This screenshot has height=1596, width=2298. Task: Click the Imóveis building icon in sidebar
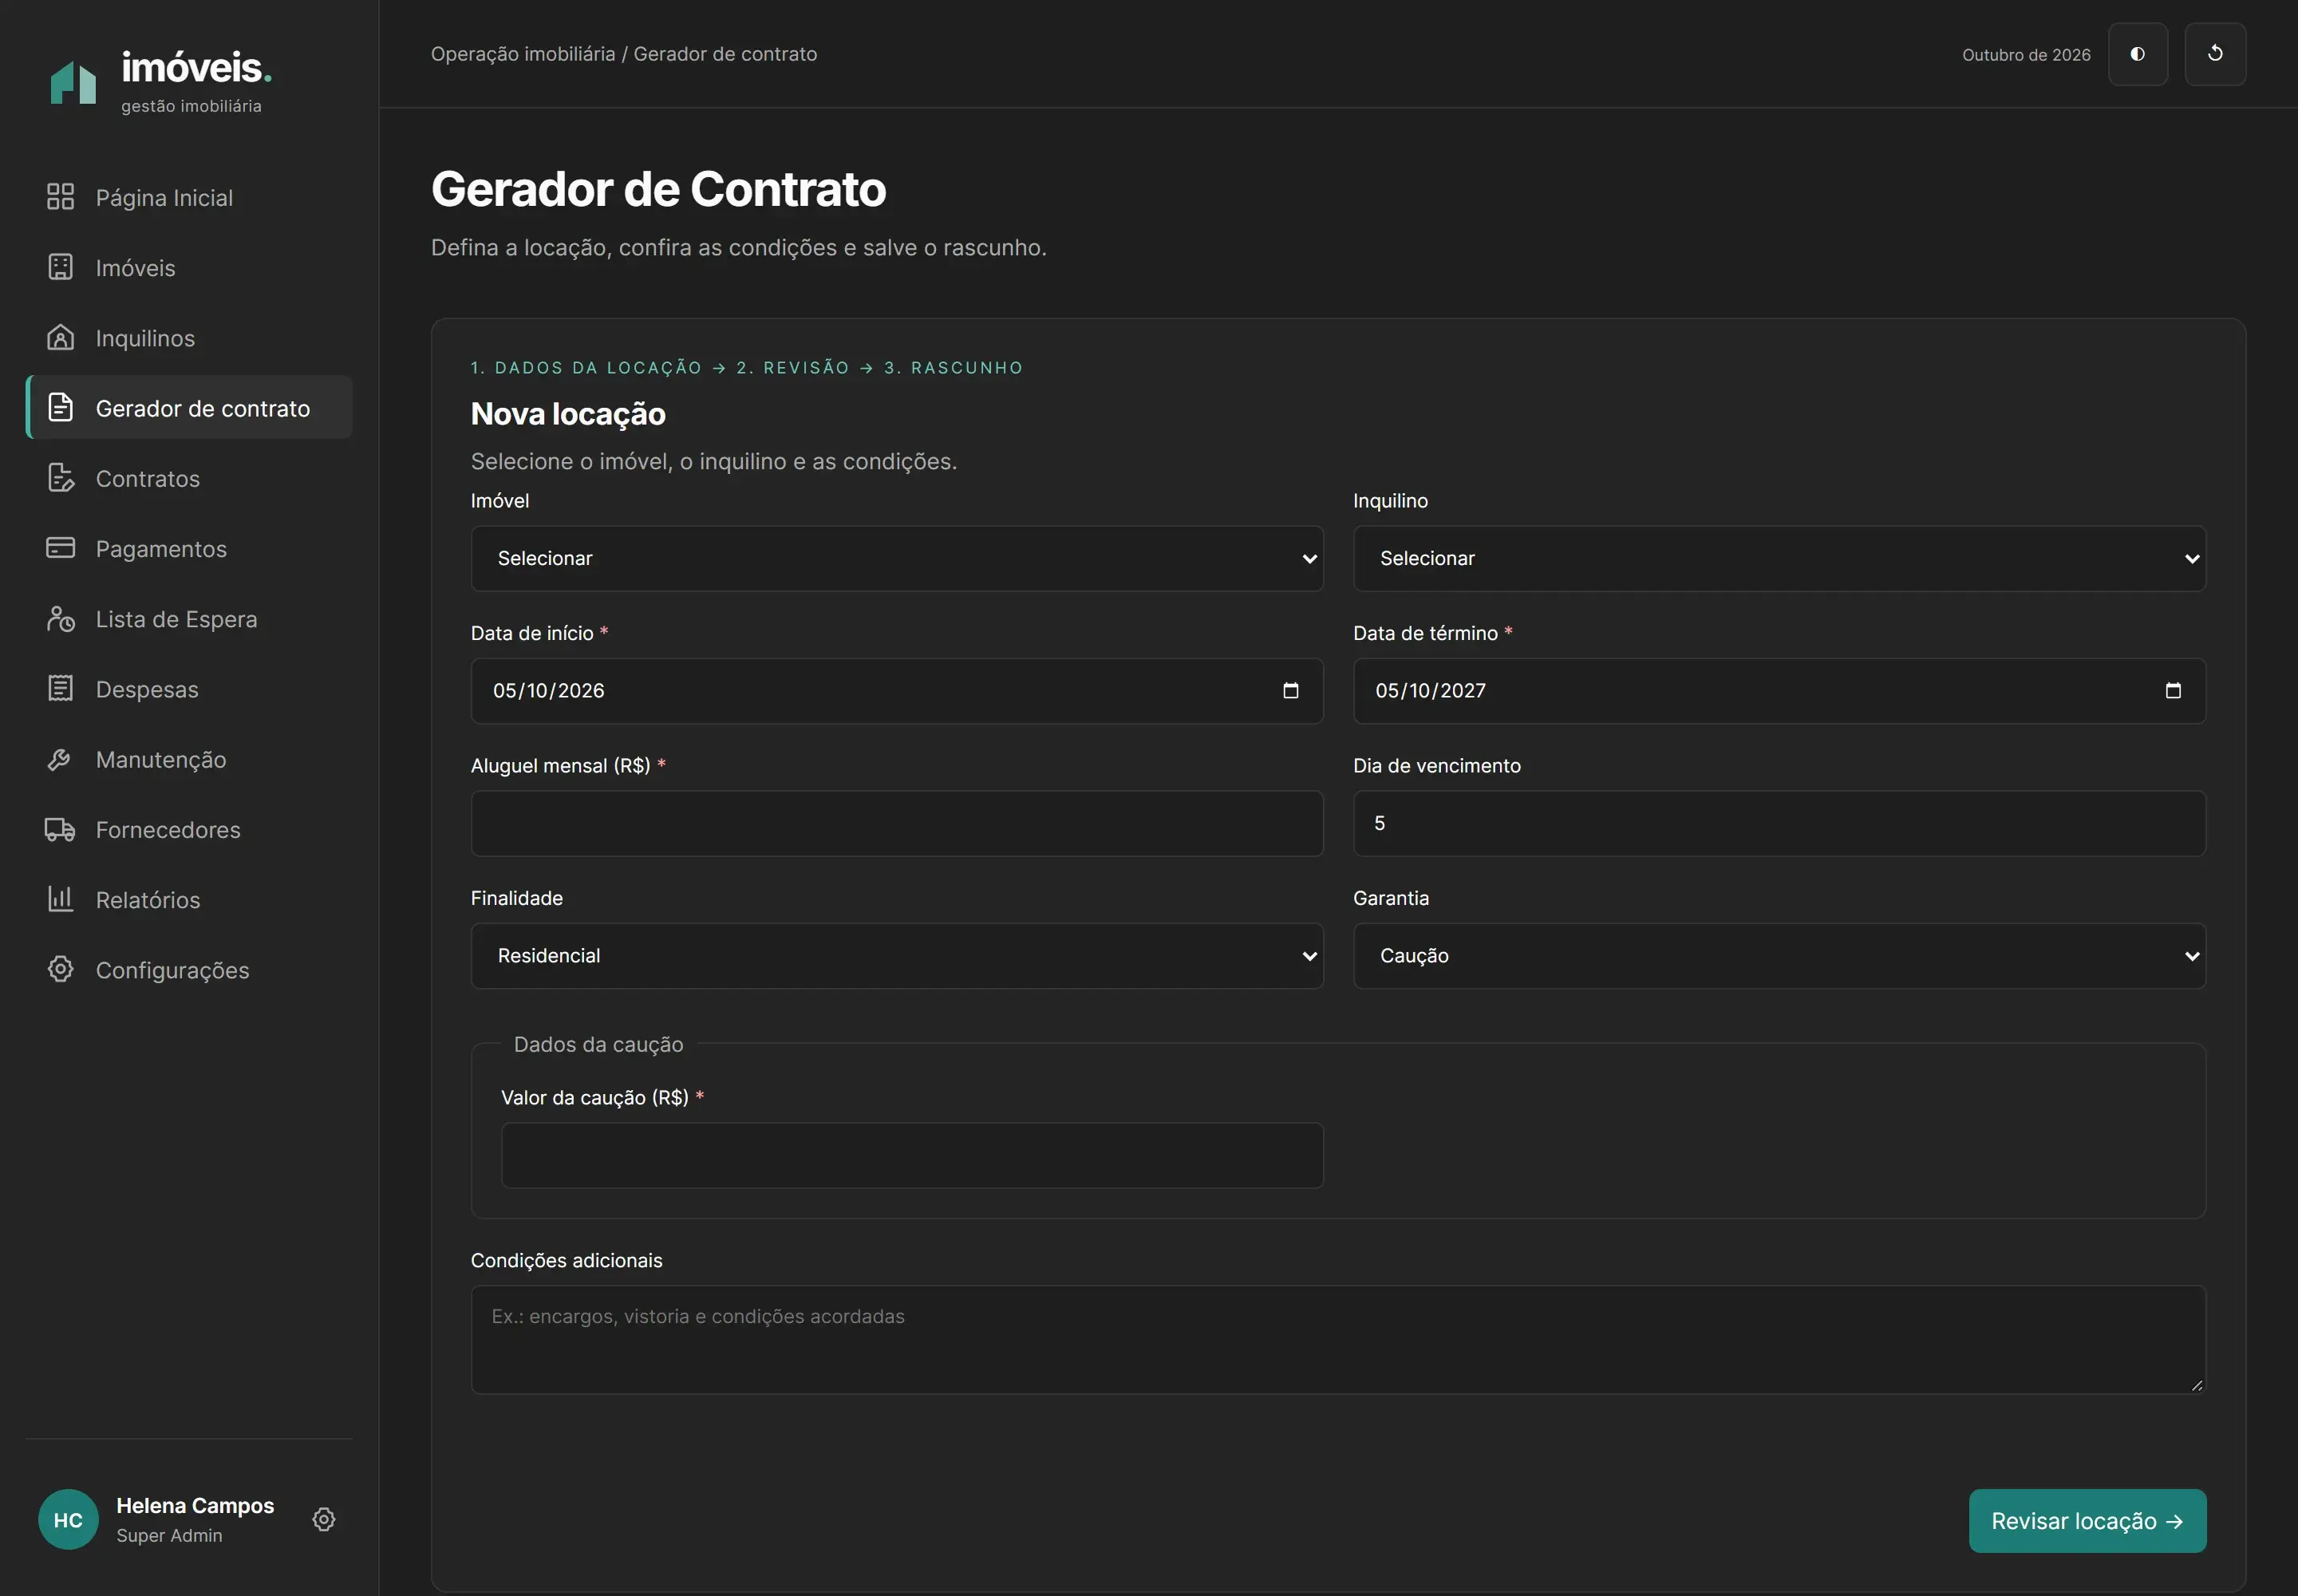click(x=60, y=267)
